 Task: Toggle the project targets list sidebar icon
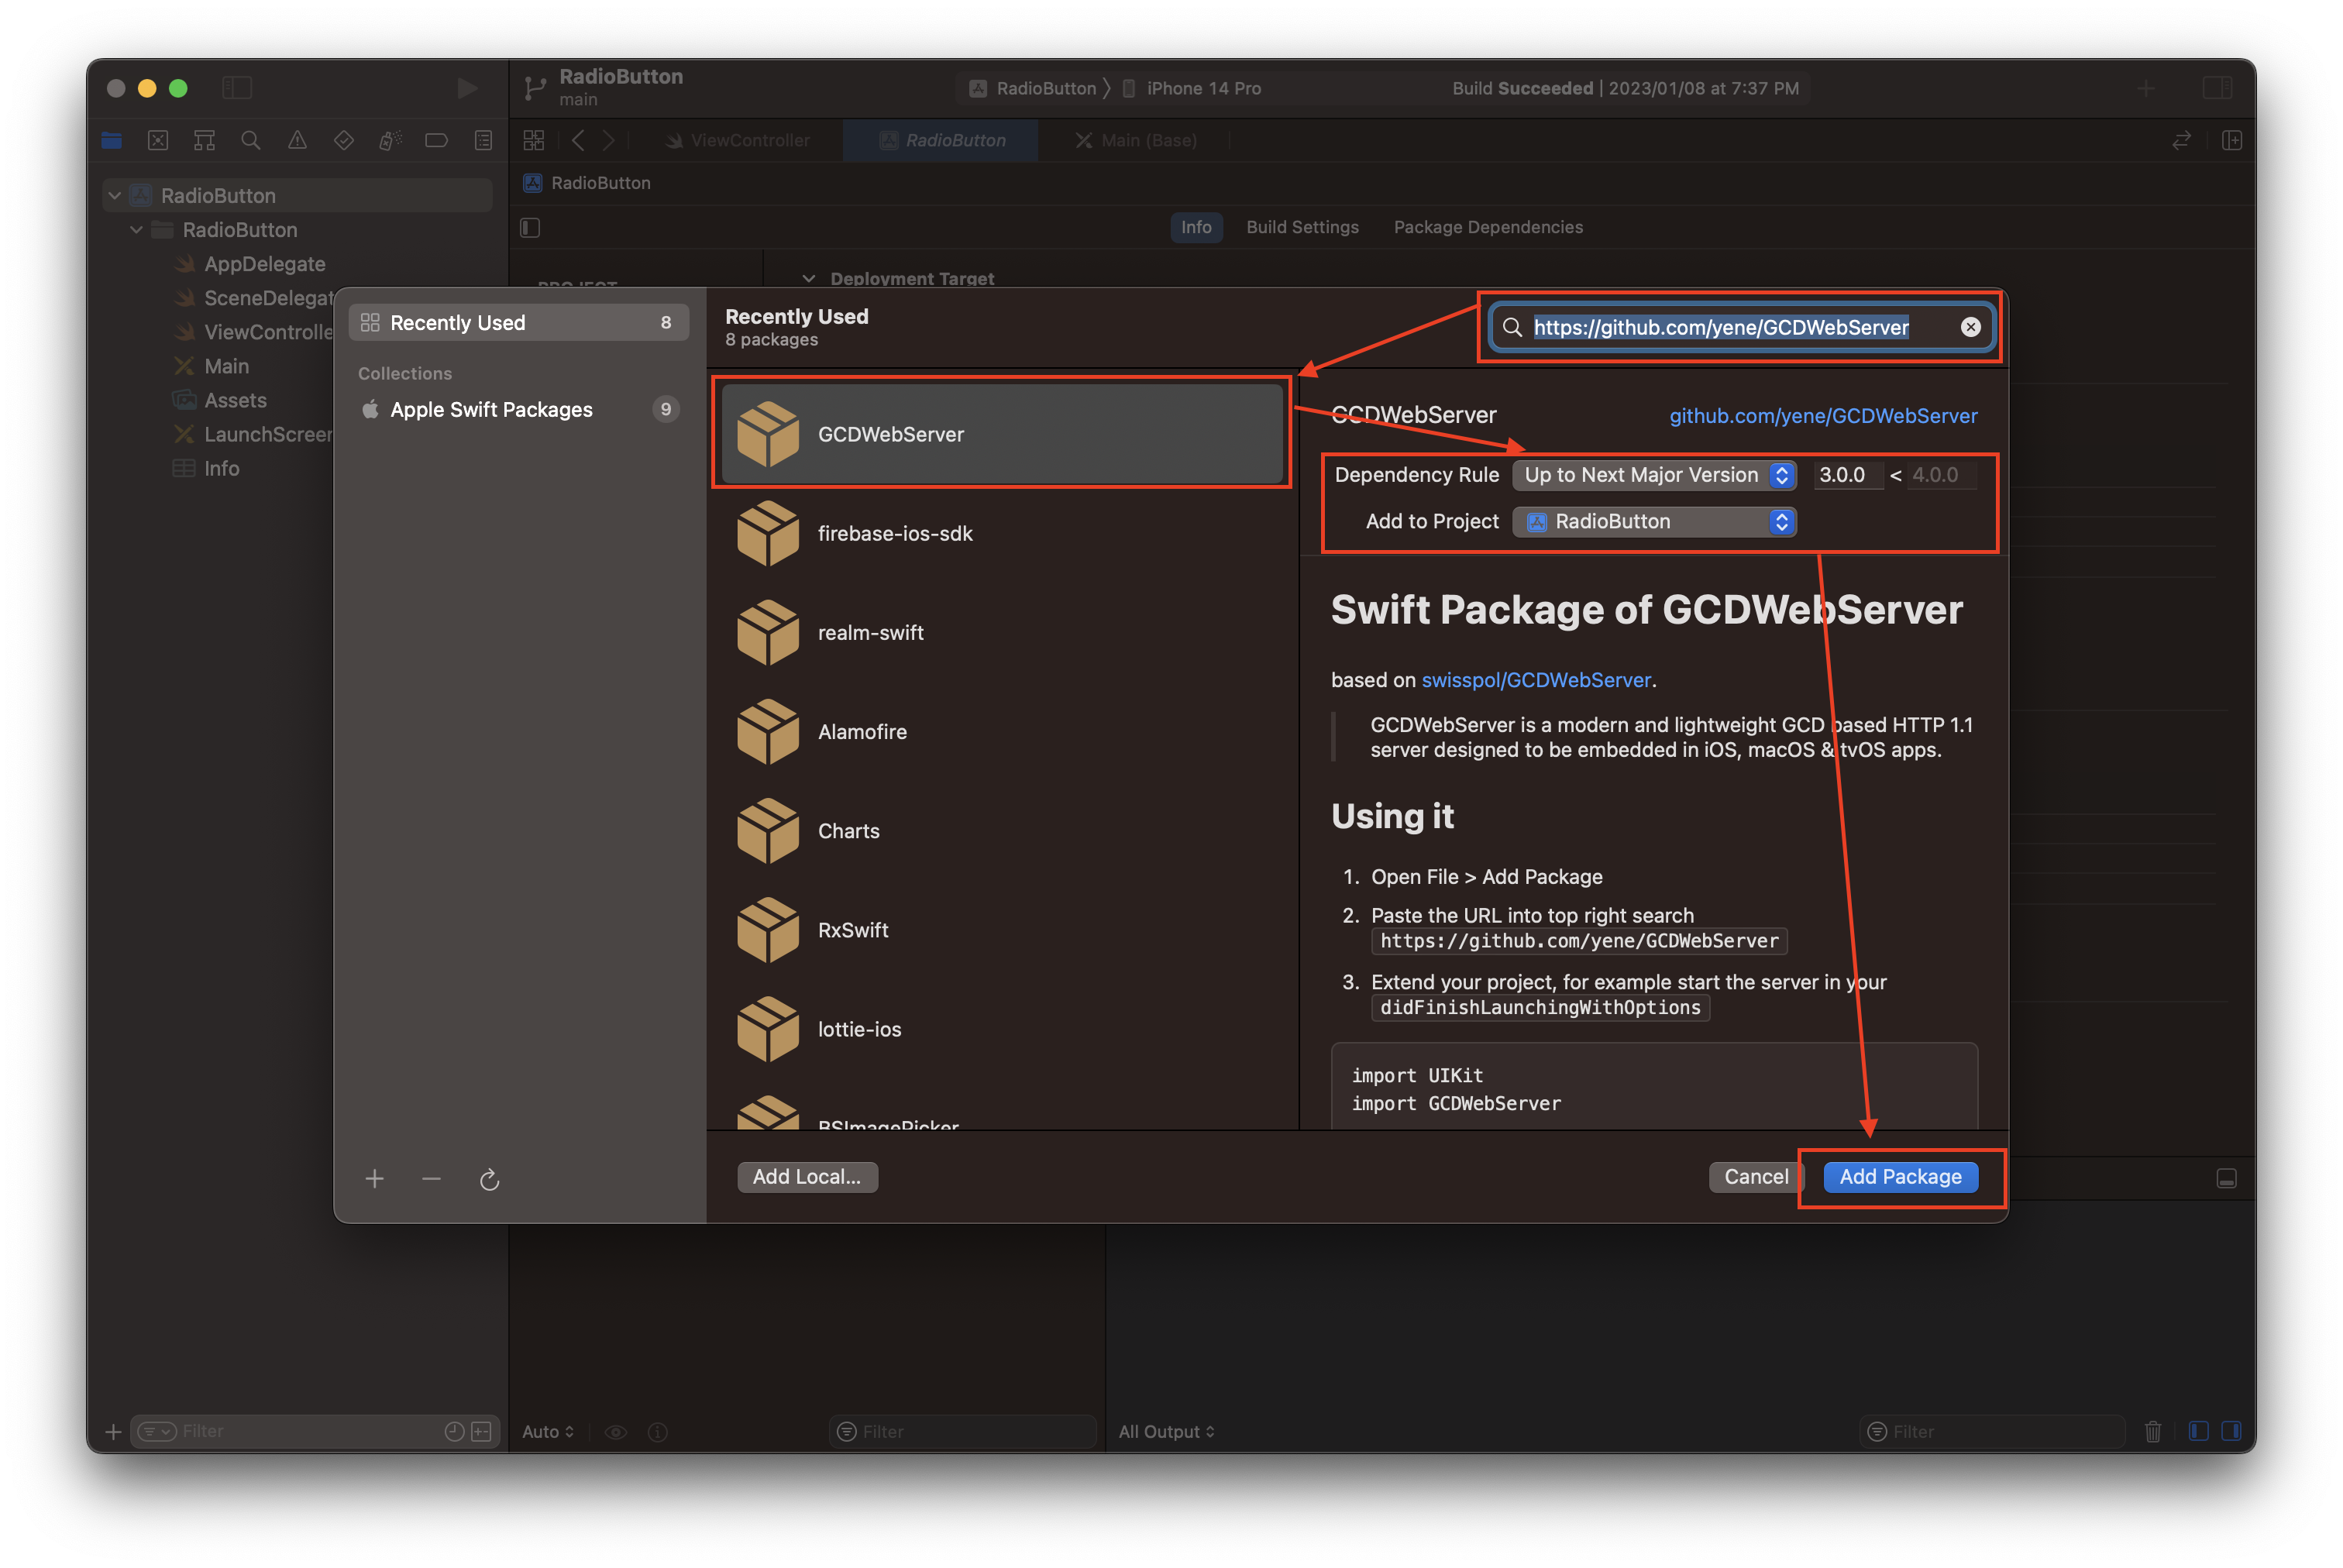pos(531,228)
